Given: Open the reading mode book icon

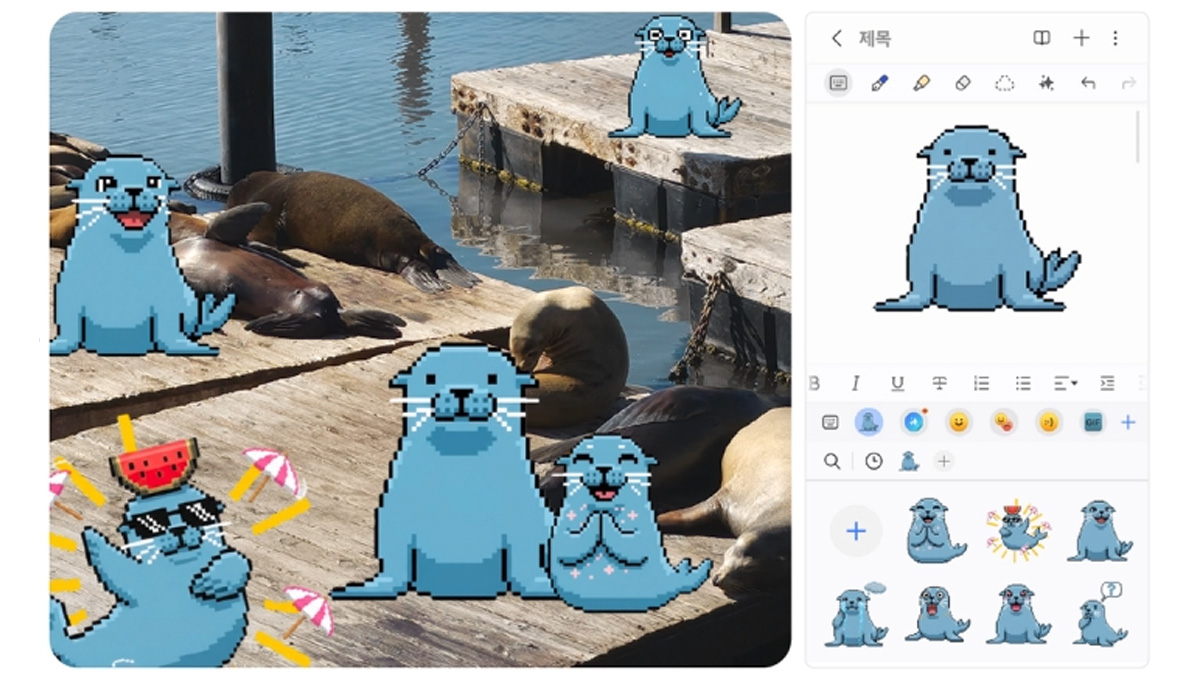Looking at the screenshot, I should click(x=1041, y=38).
